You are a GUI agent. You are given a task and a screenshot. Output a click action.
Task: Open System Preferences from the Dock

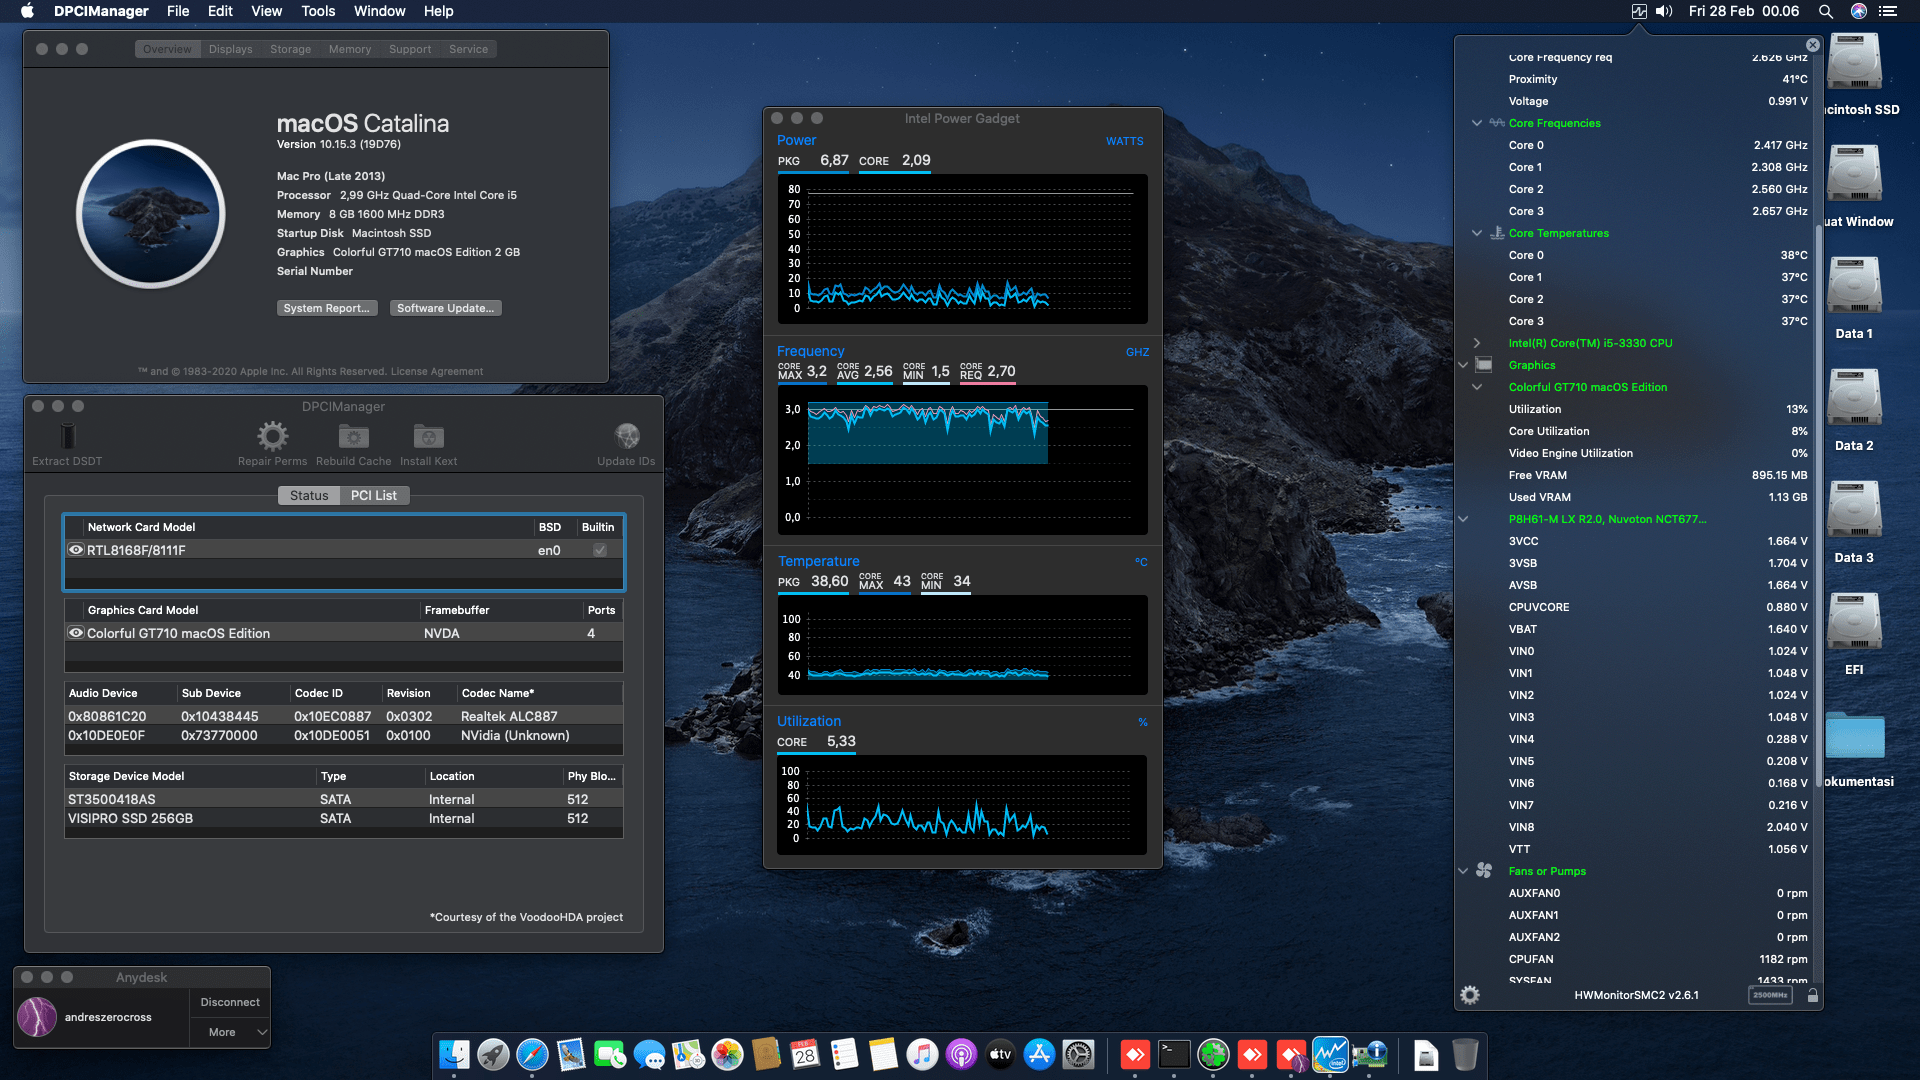1078,1054
